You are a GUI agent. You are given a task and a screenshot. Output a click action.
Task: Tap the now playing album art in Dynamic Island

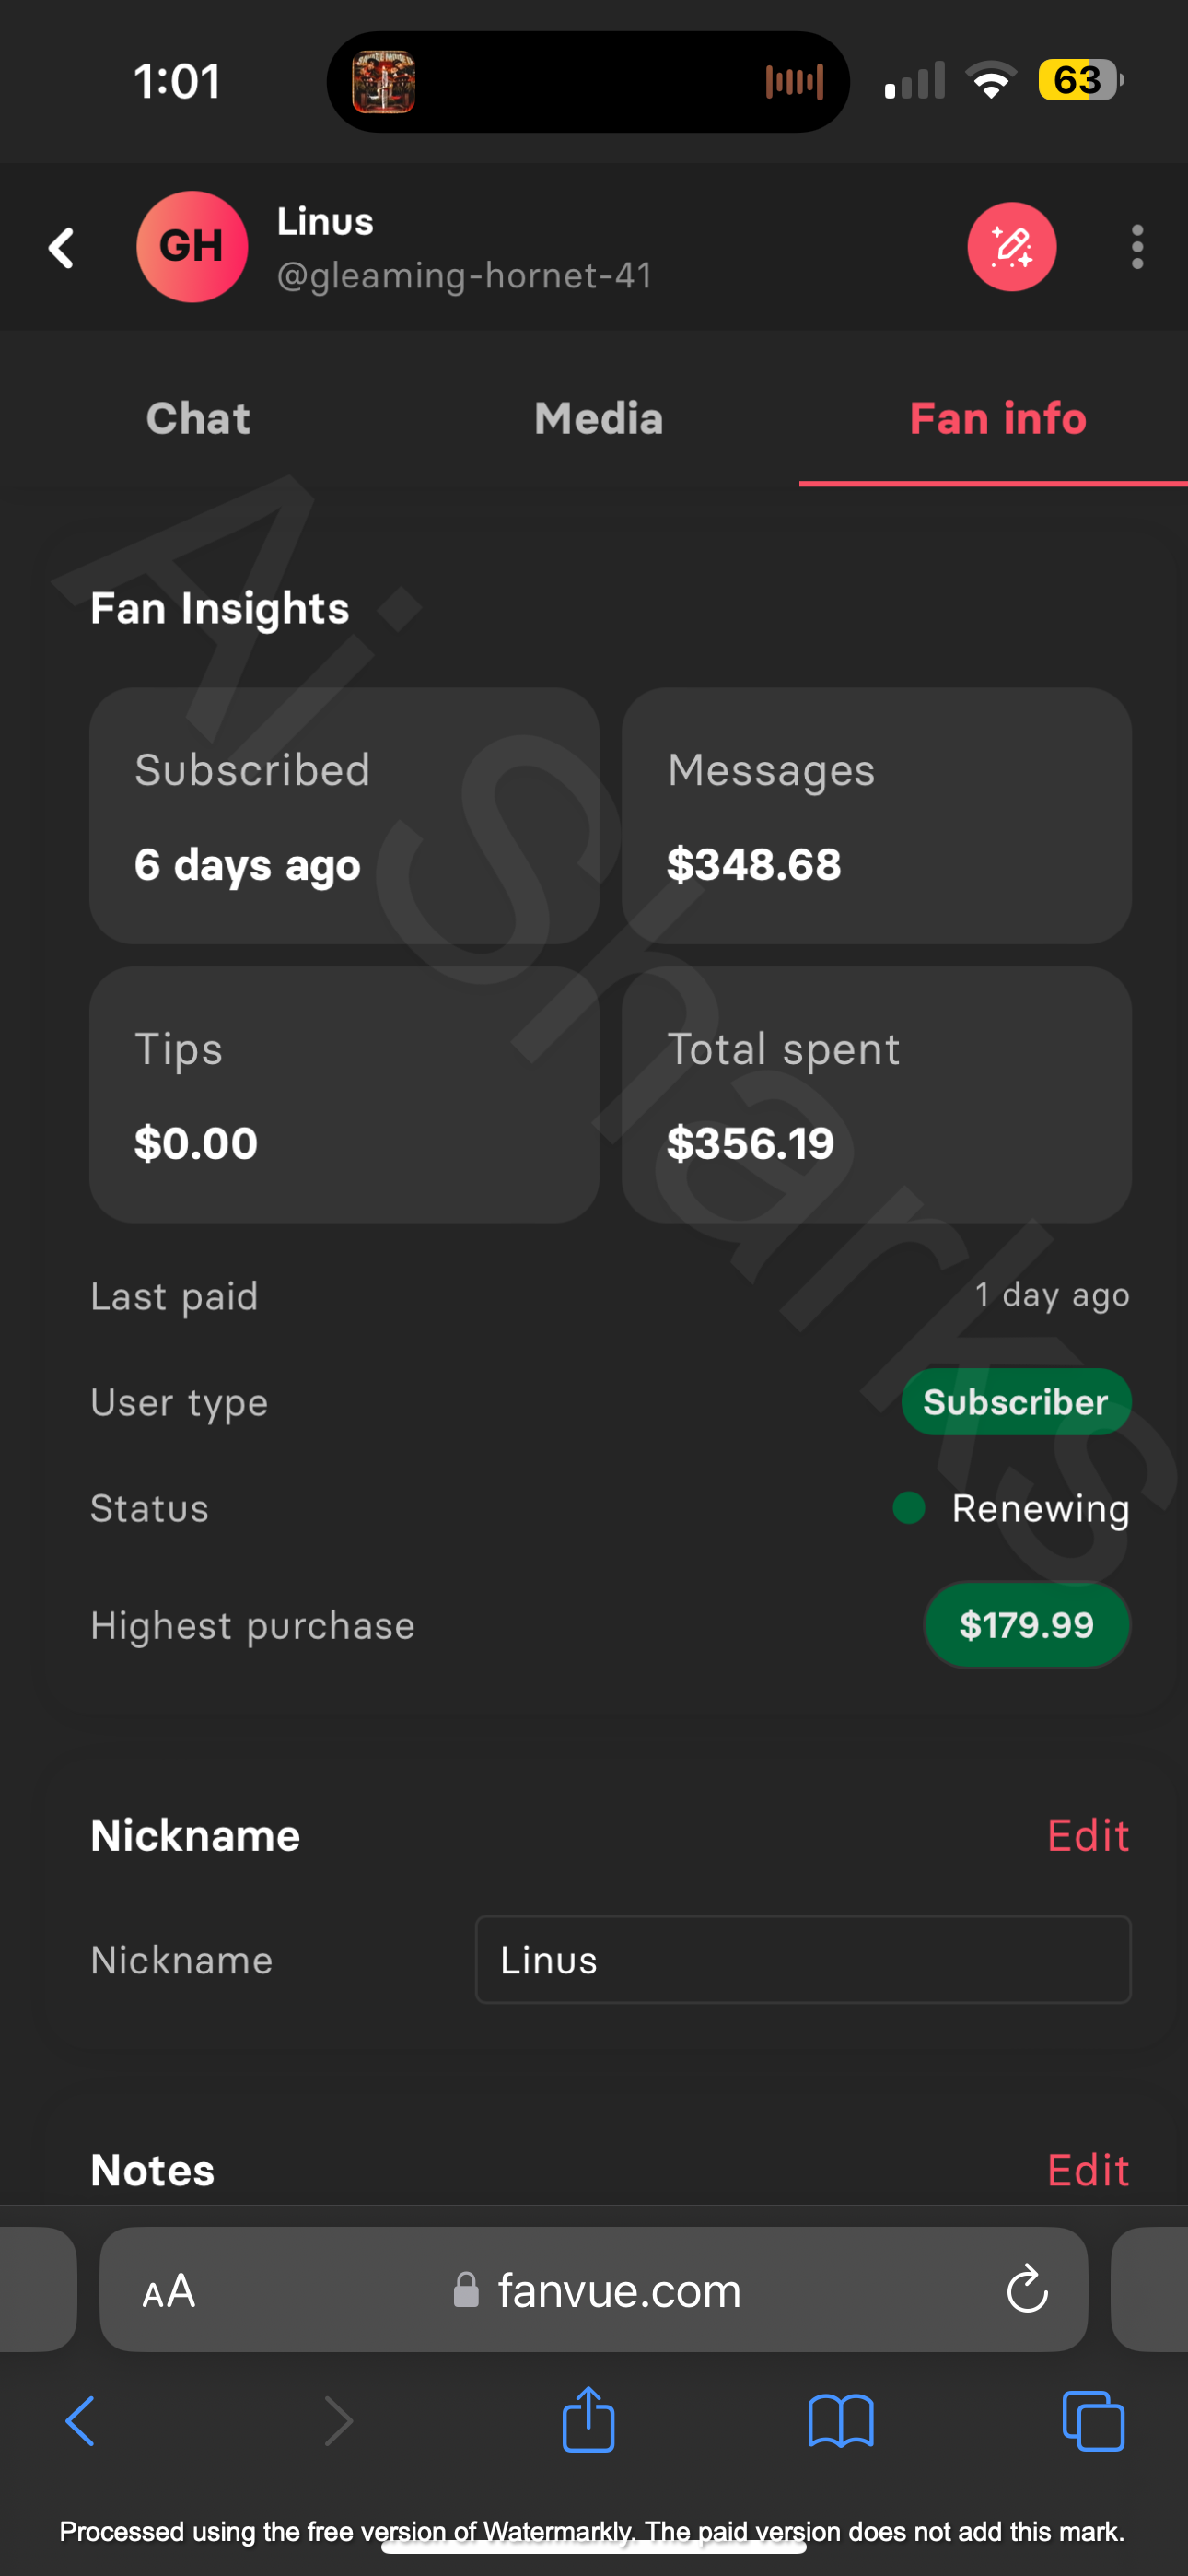[384, 82]
